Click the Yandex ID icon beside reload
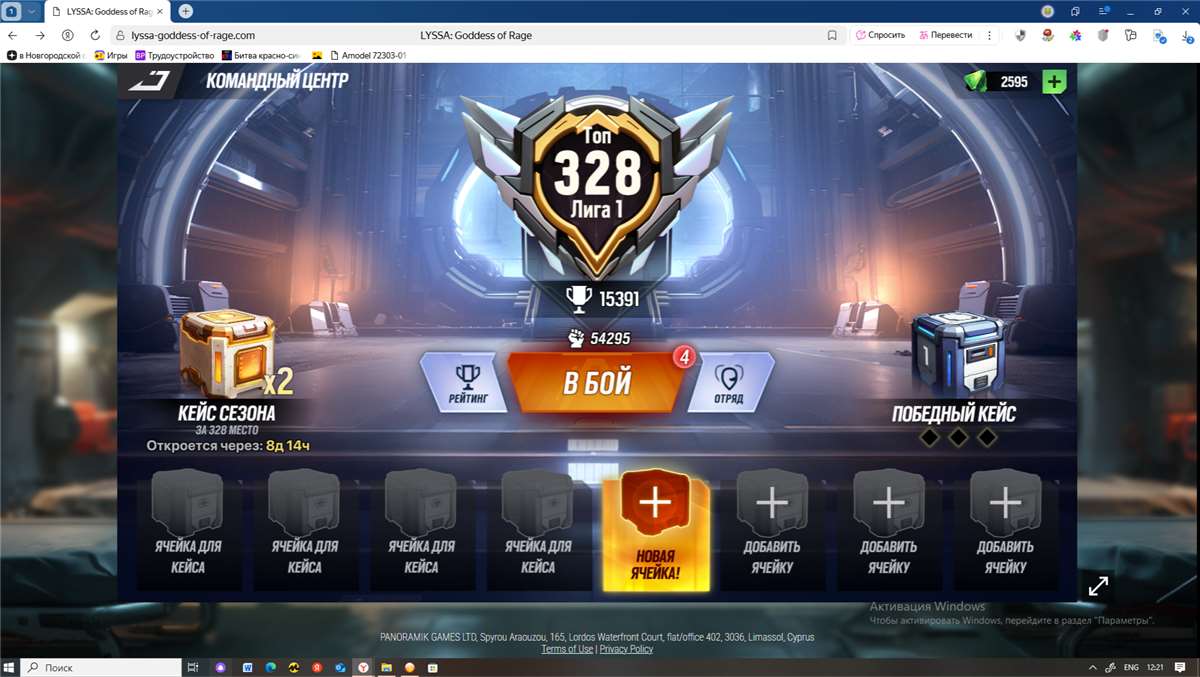The image size is (1200, 677). click(68, 35)
